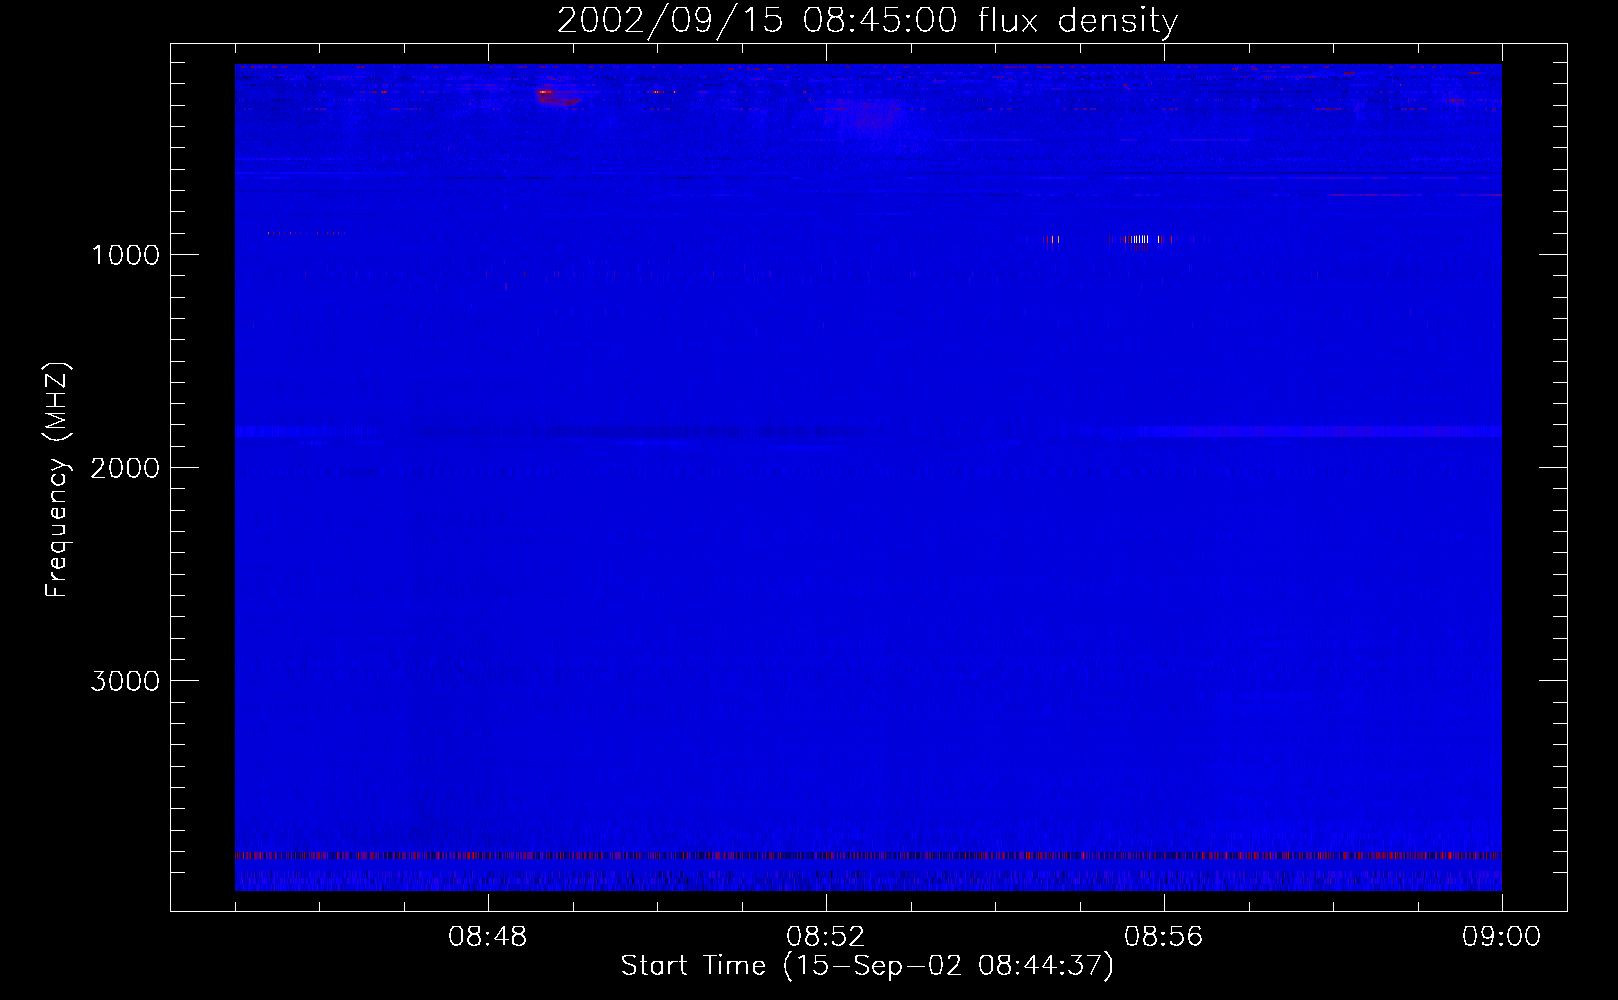Click the 1000 frequency tick label

[125, 255]
